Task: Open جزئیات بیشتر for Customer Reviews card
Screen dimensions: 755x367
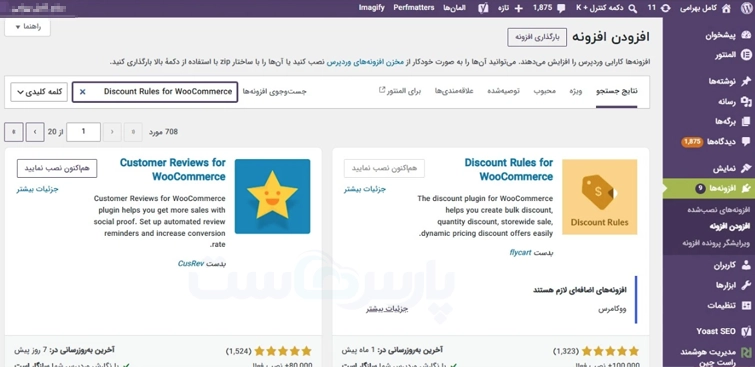Action: pyautogui.click(x=38, y=190)
